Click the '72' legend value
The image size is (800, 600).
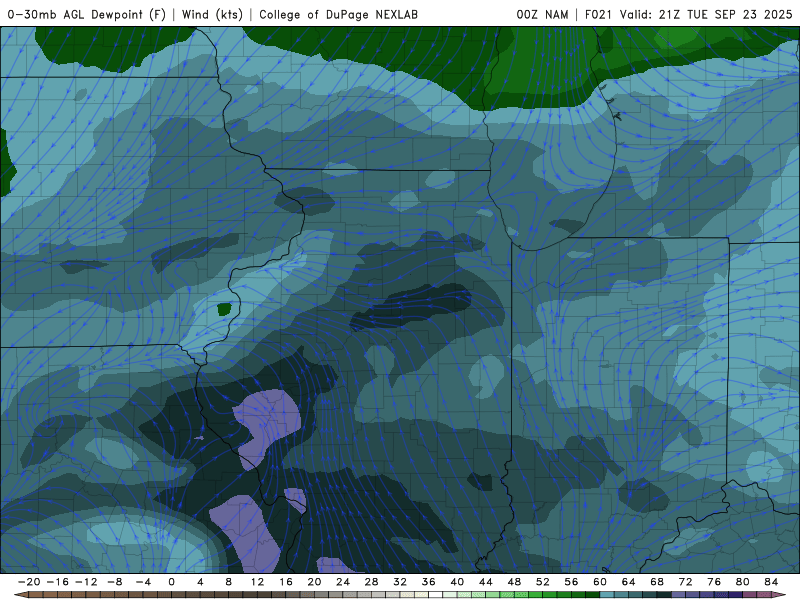click(x=686, y=582)
